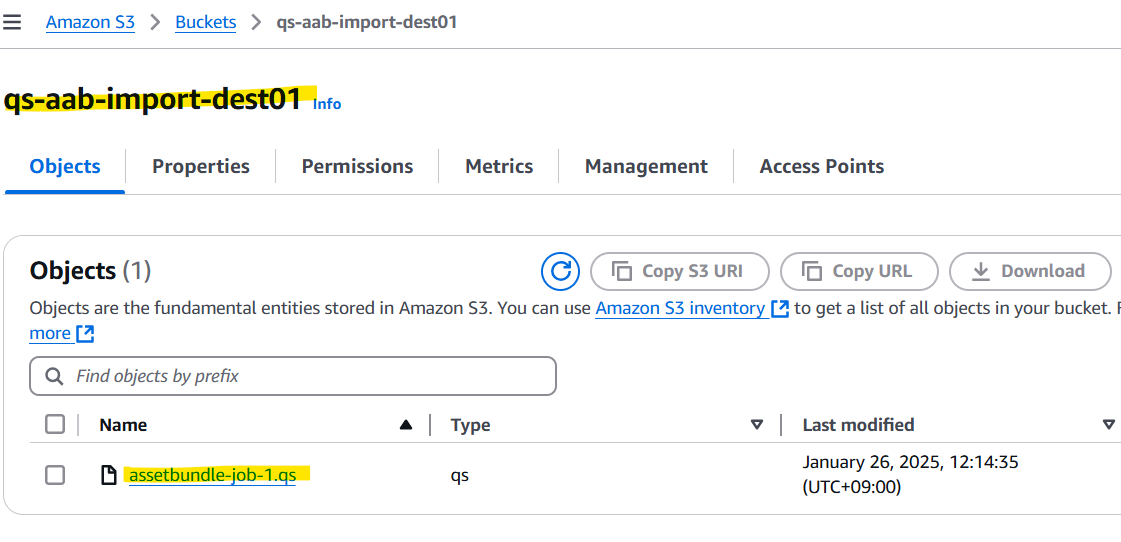Sort by Name using ascending arrow
Image resolution: width=1121 pixels, height=542 pixels.
coord(406,425)
